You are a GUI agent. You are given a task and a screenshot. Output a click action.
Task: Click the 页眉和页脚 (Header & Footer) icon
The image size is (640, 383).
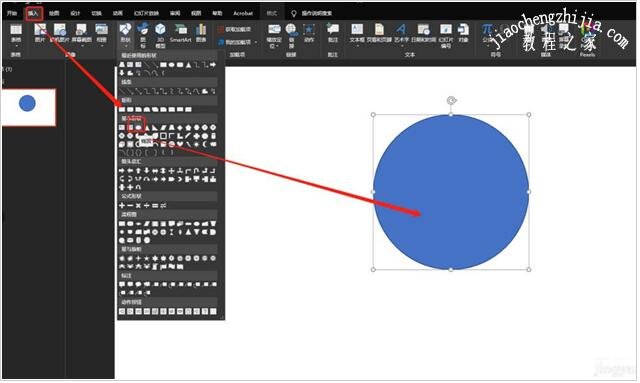pos(379,33)
